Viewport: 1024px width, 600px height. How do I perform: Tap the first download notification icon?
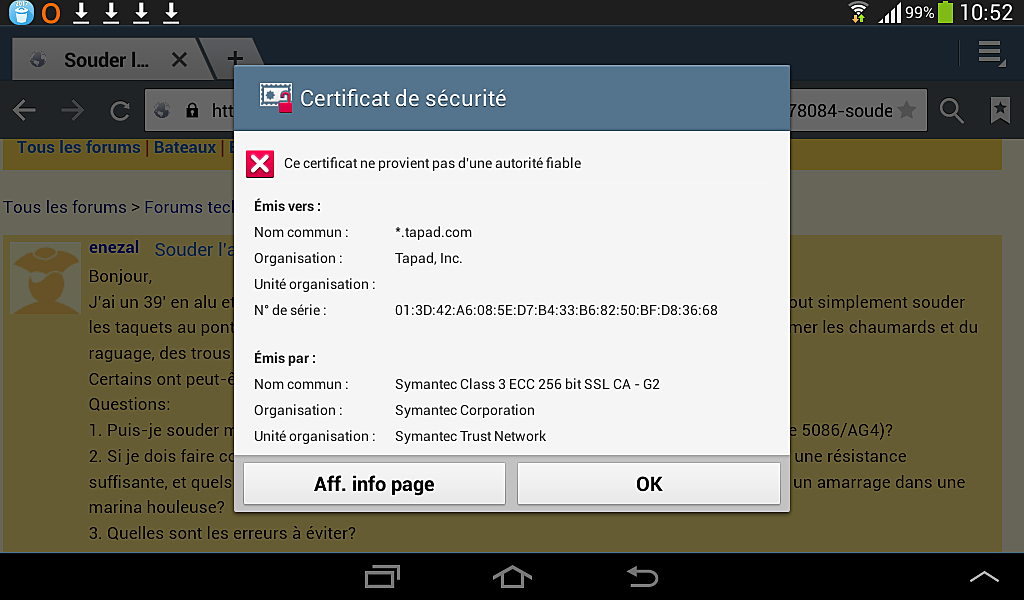pyautogui.click(x=81, y=12)
